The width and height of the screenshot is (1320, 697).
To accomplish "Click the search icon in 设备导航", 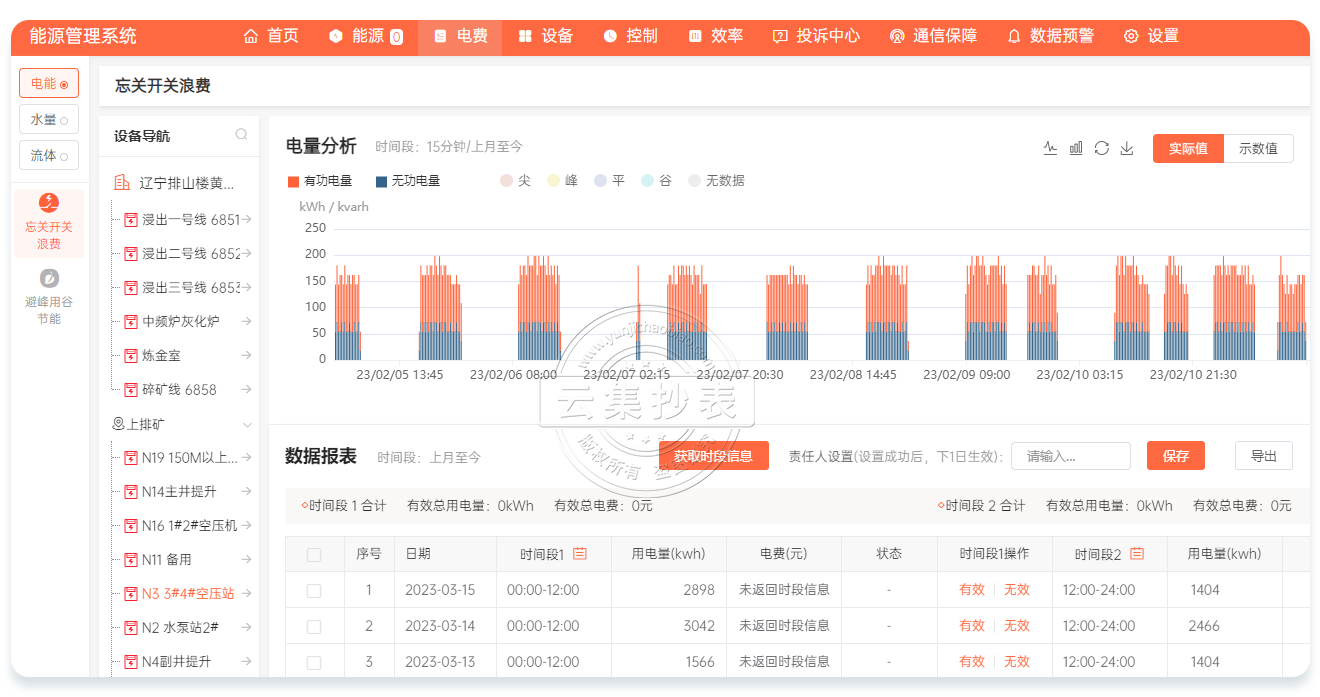I will [x=241, y=135].
